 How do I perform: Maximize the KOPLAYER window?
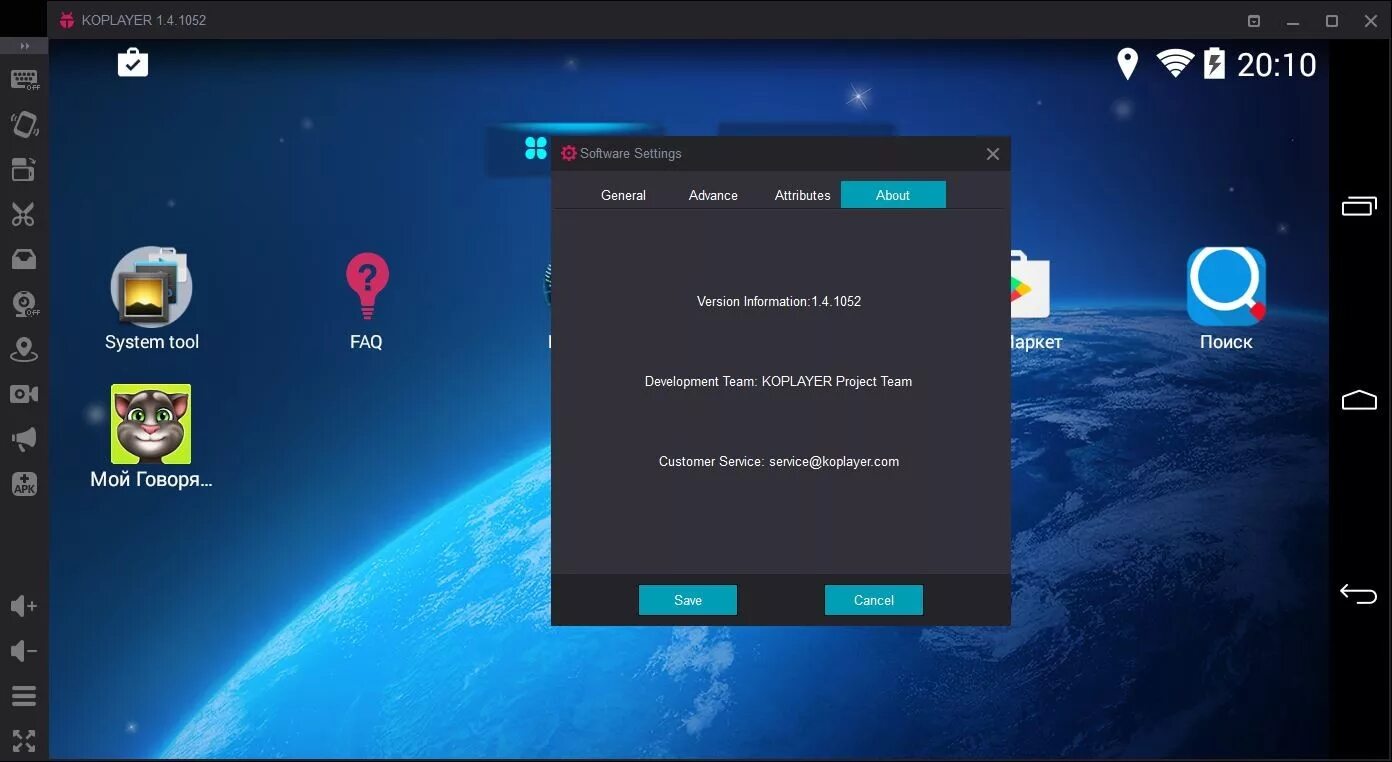point(1332,21)
